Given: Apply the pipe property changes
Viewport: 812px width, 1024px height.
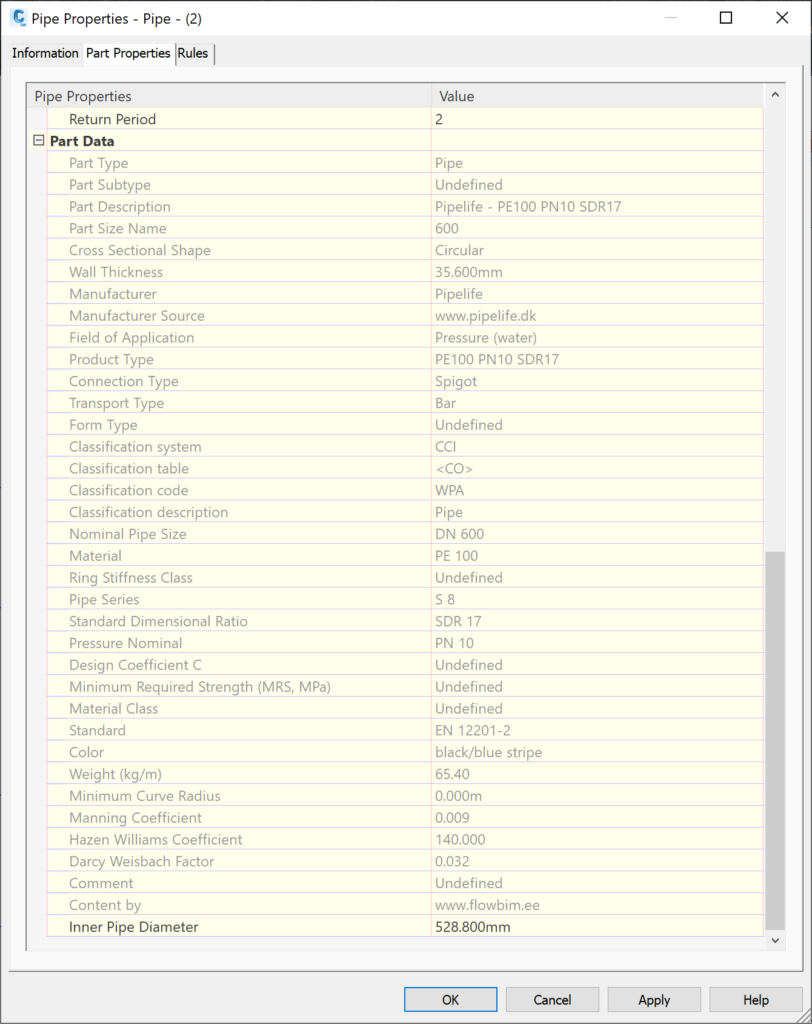Looking at the screenshot, I should click(x=654, y=999).
